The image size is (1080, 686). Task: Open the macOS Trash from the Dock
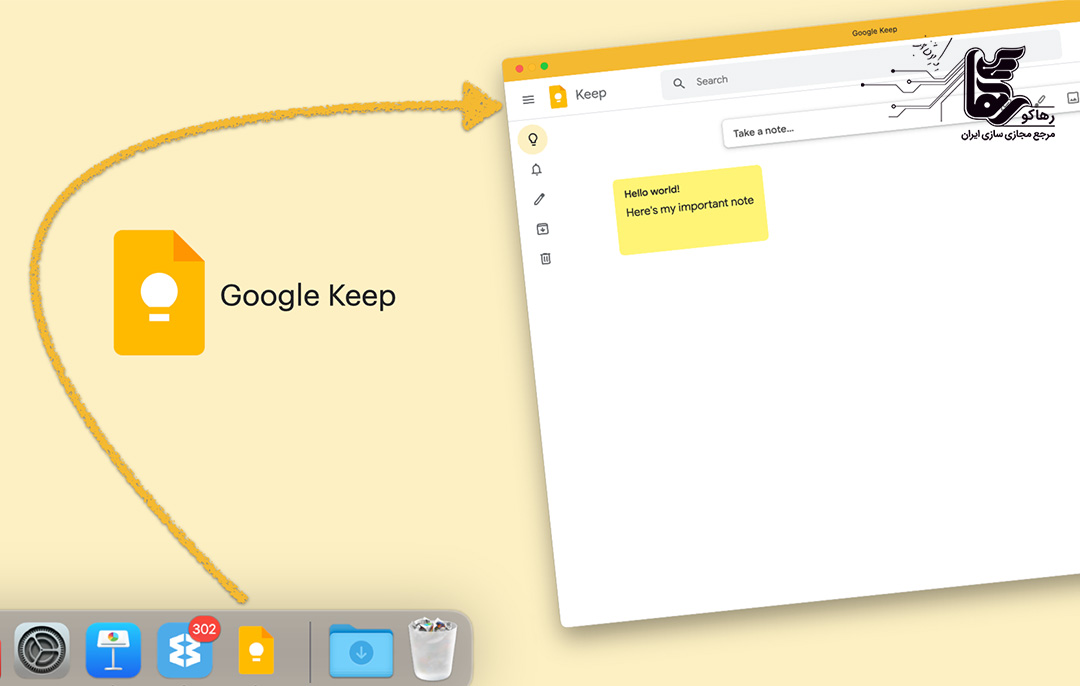click(432, 650)
